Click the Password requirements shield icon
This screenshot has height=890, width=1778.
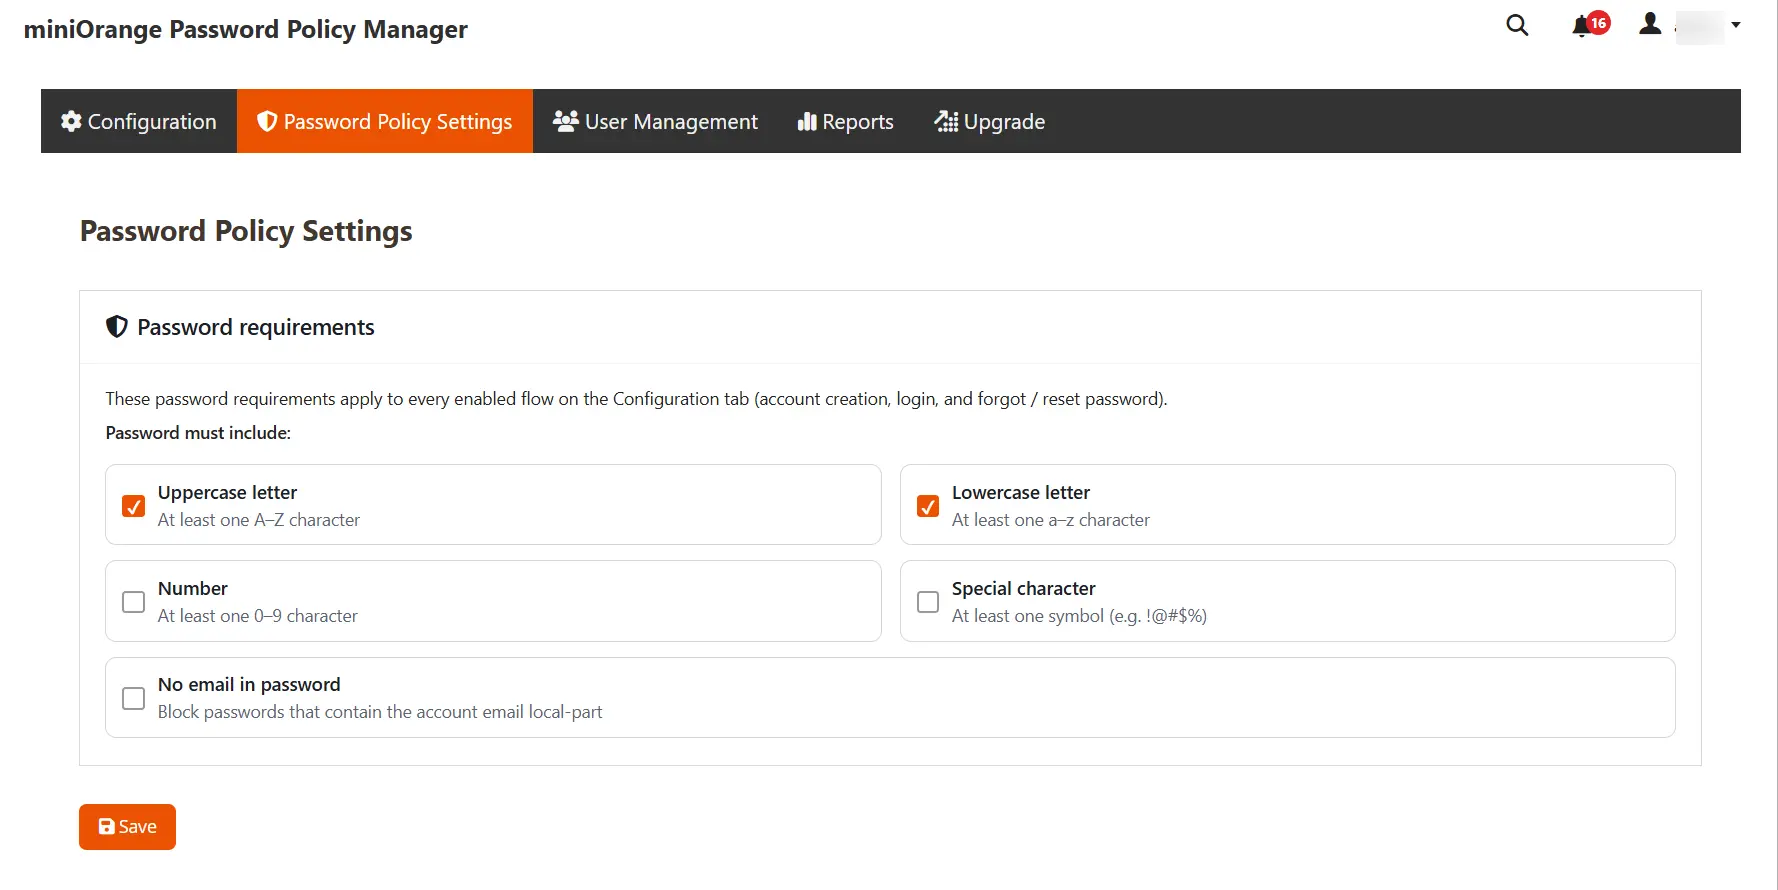tap(117, 327)
